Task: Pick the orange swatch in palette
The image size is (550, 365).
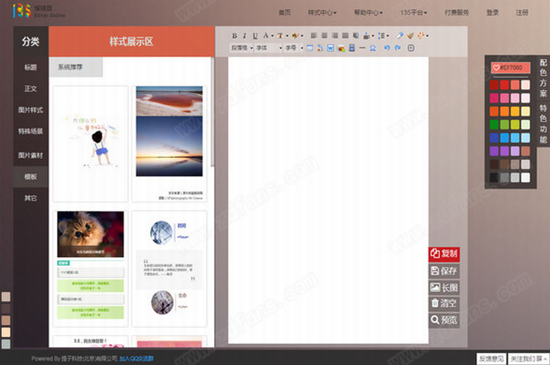Action: (x=504, y=111)
